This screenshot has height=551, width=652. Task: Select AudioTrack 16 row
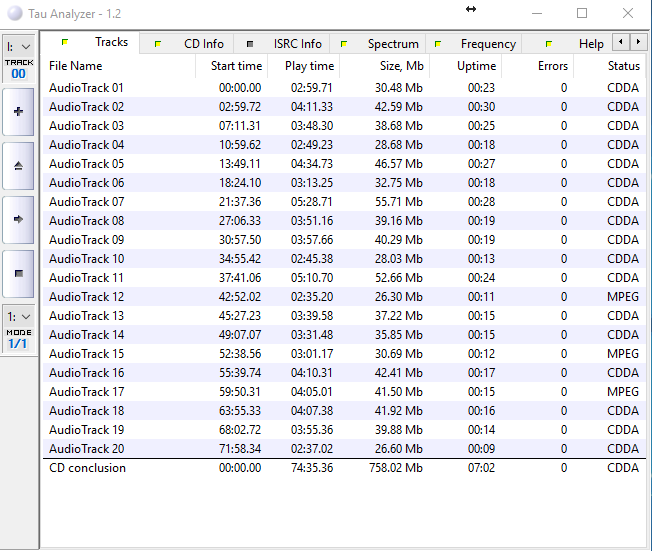(344, 373)
